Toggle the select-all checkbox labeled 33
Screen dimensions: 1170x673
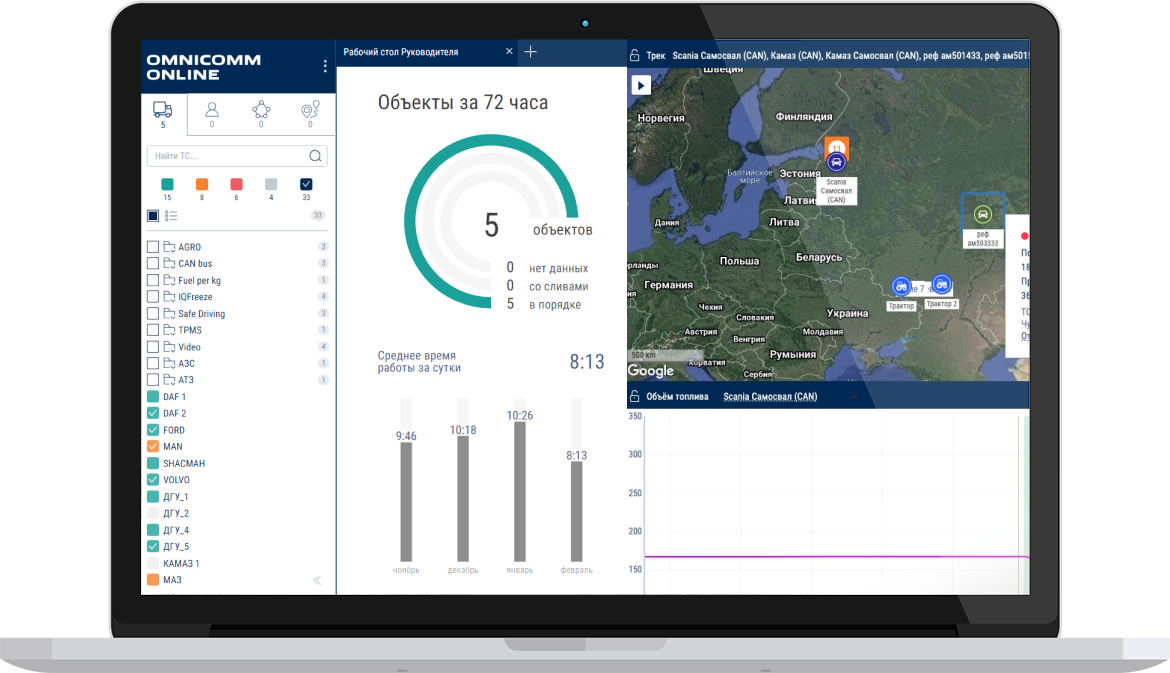coord(306,184)
